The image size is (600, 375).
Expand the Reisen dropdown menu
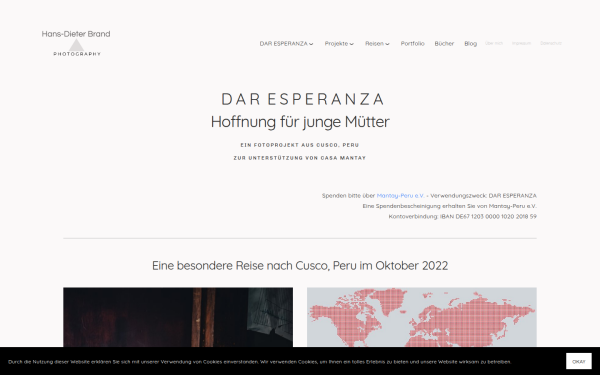click(x=377, y=44)
